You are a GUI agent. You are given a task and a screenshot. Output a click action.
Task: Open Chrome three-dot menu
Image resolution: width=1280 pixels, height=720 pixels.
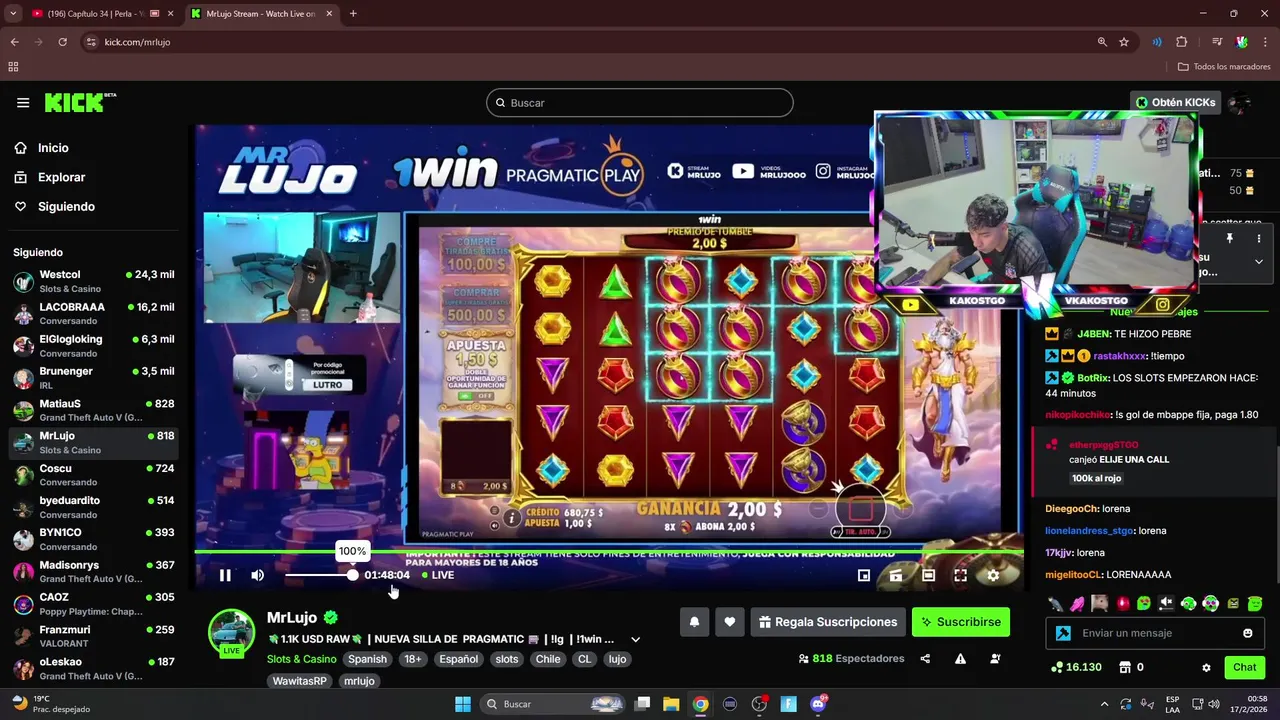[x=1265, y=42]
